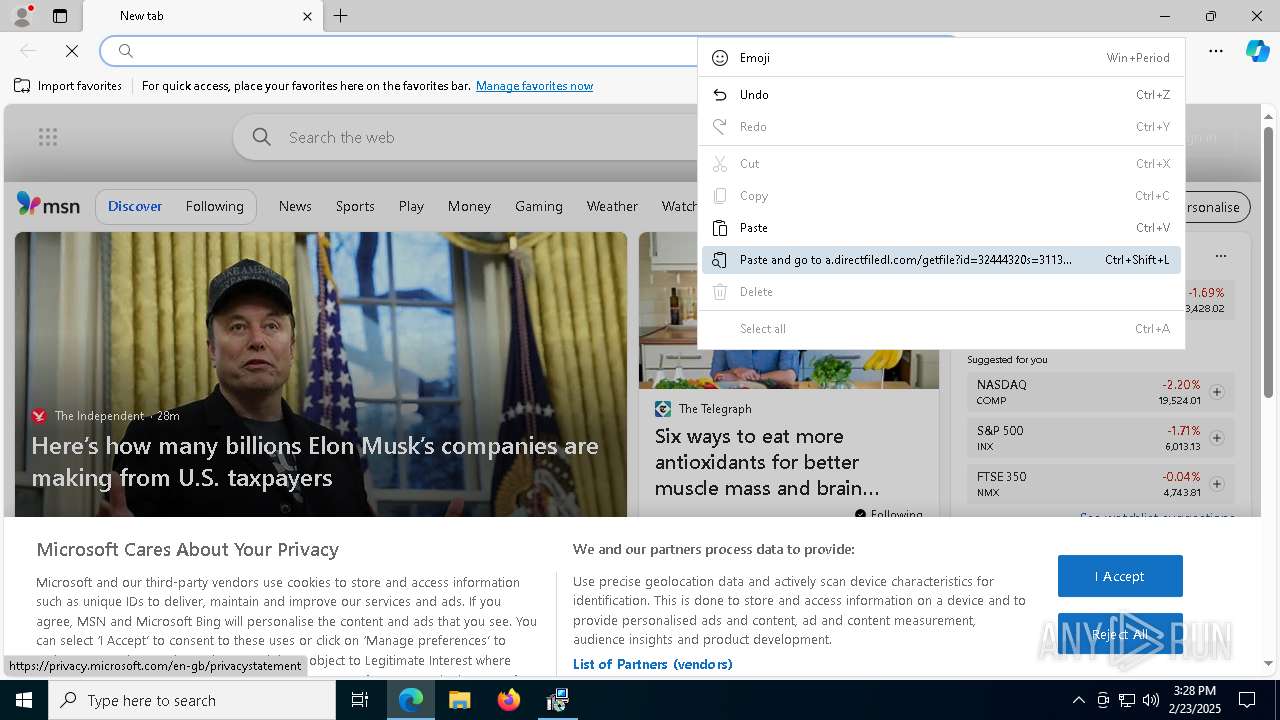The height and width of the screenshot is (720, 1280).
Task: Click the page vertical scrollbar down arrow
Action: point(1268,663)
